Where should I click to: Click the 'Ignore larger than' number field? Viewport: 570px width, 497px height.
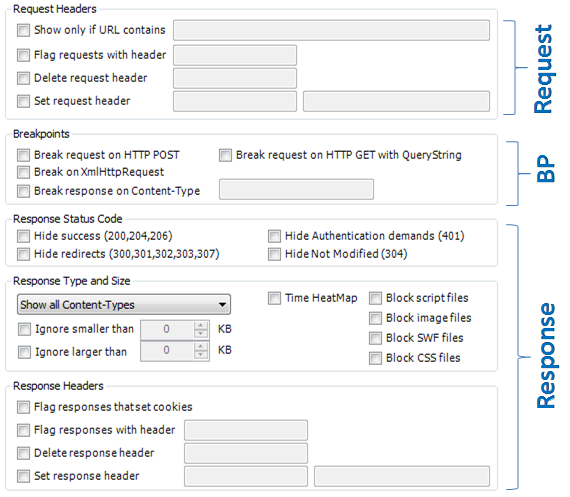coord(167,351)
